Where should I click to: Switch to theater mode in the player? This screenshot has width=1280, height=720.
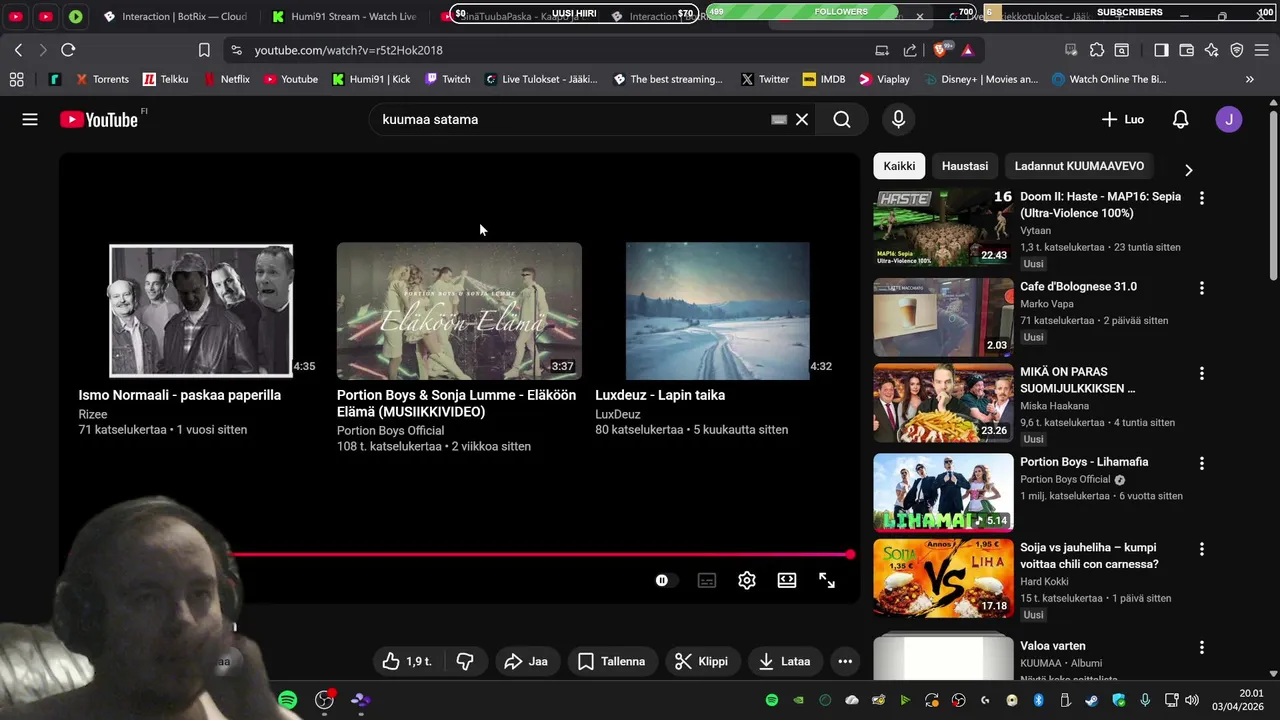pos(787,580)
